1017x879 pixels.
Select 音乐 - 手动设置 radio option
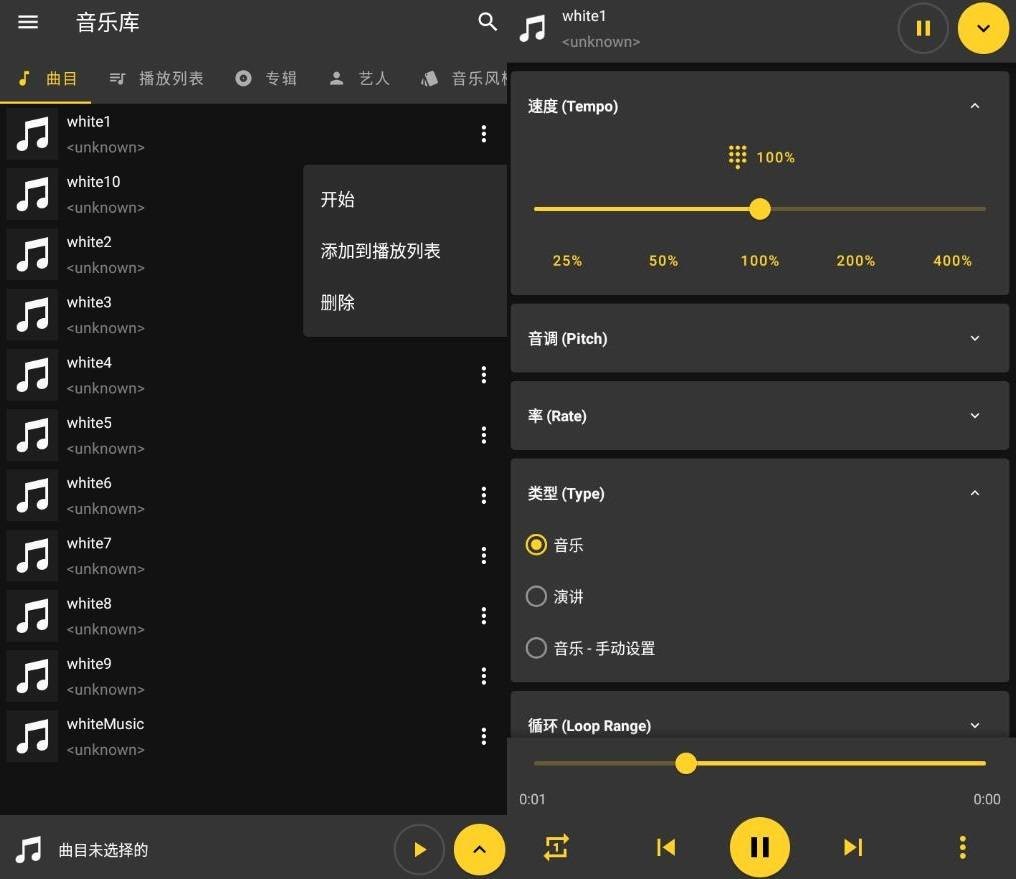click(x=537, y=648)
